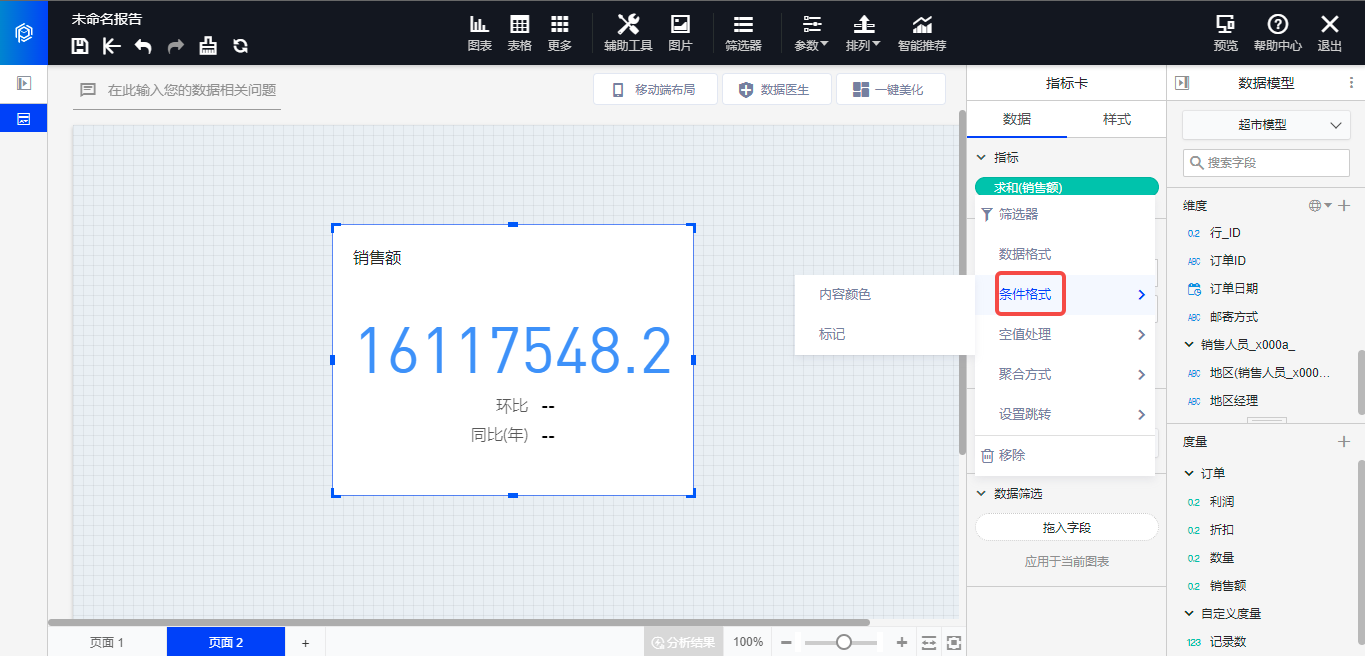Click the redo arrow icon
This screenshot has height=656, width=1365.
(x=176, y=45)
